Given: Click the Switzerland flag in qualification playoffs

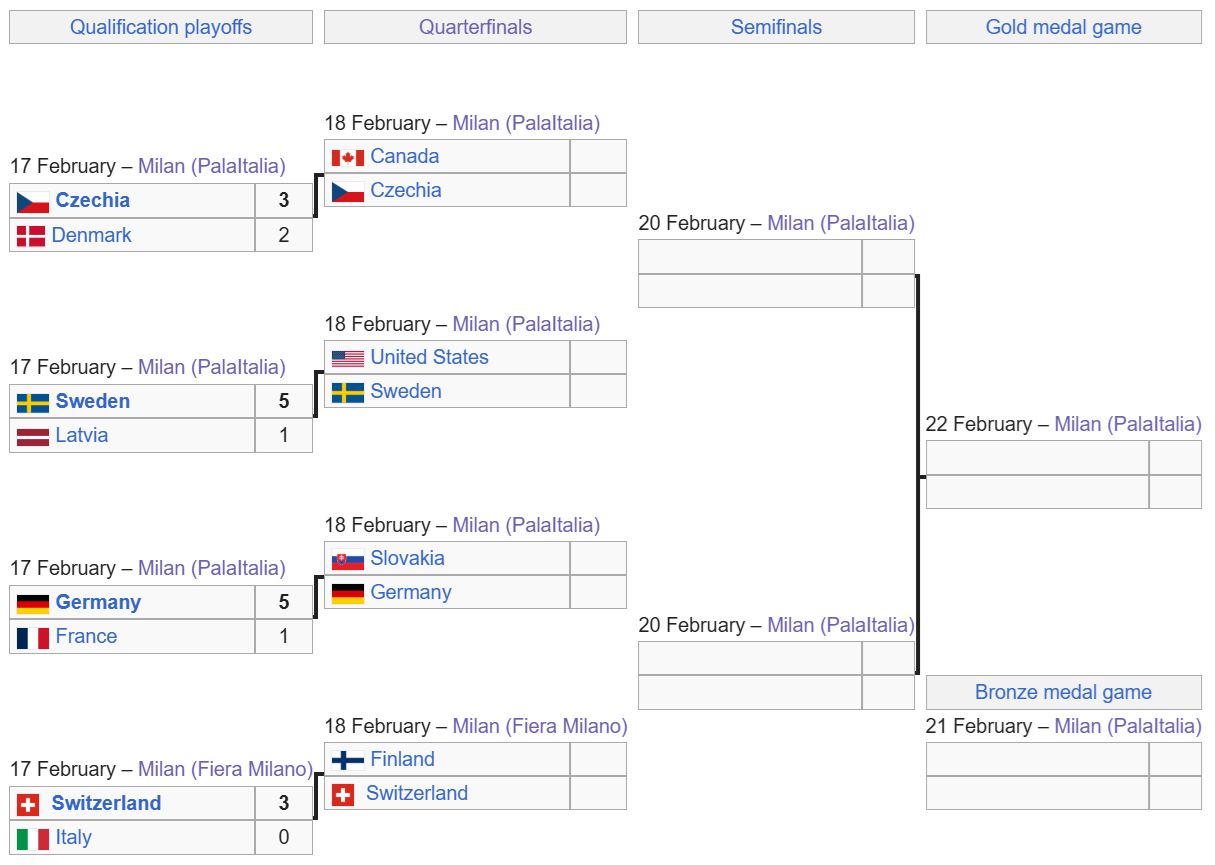Looking at the screenshot, I should point(29,804).
